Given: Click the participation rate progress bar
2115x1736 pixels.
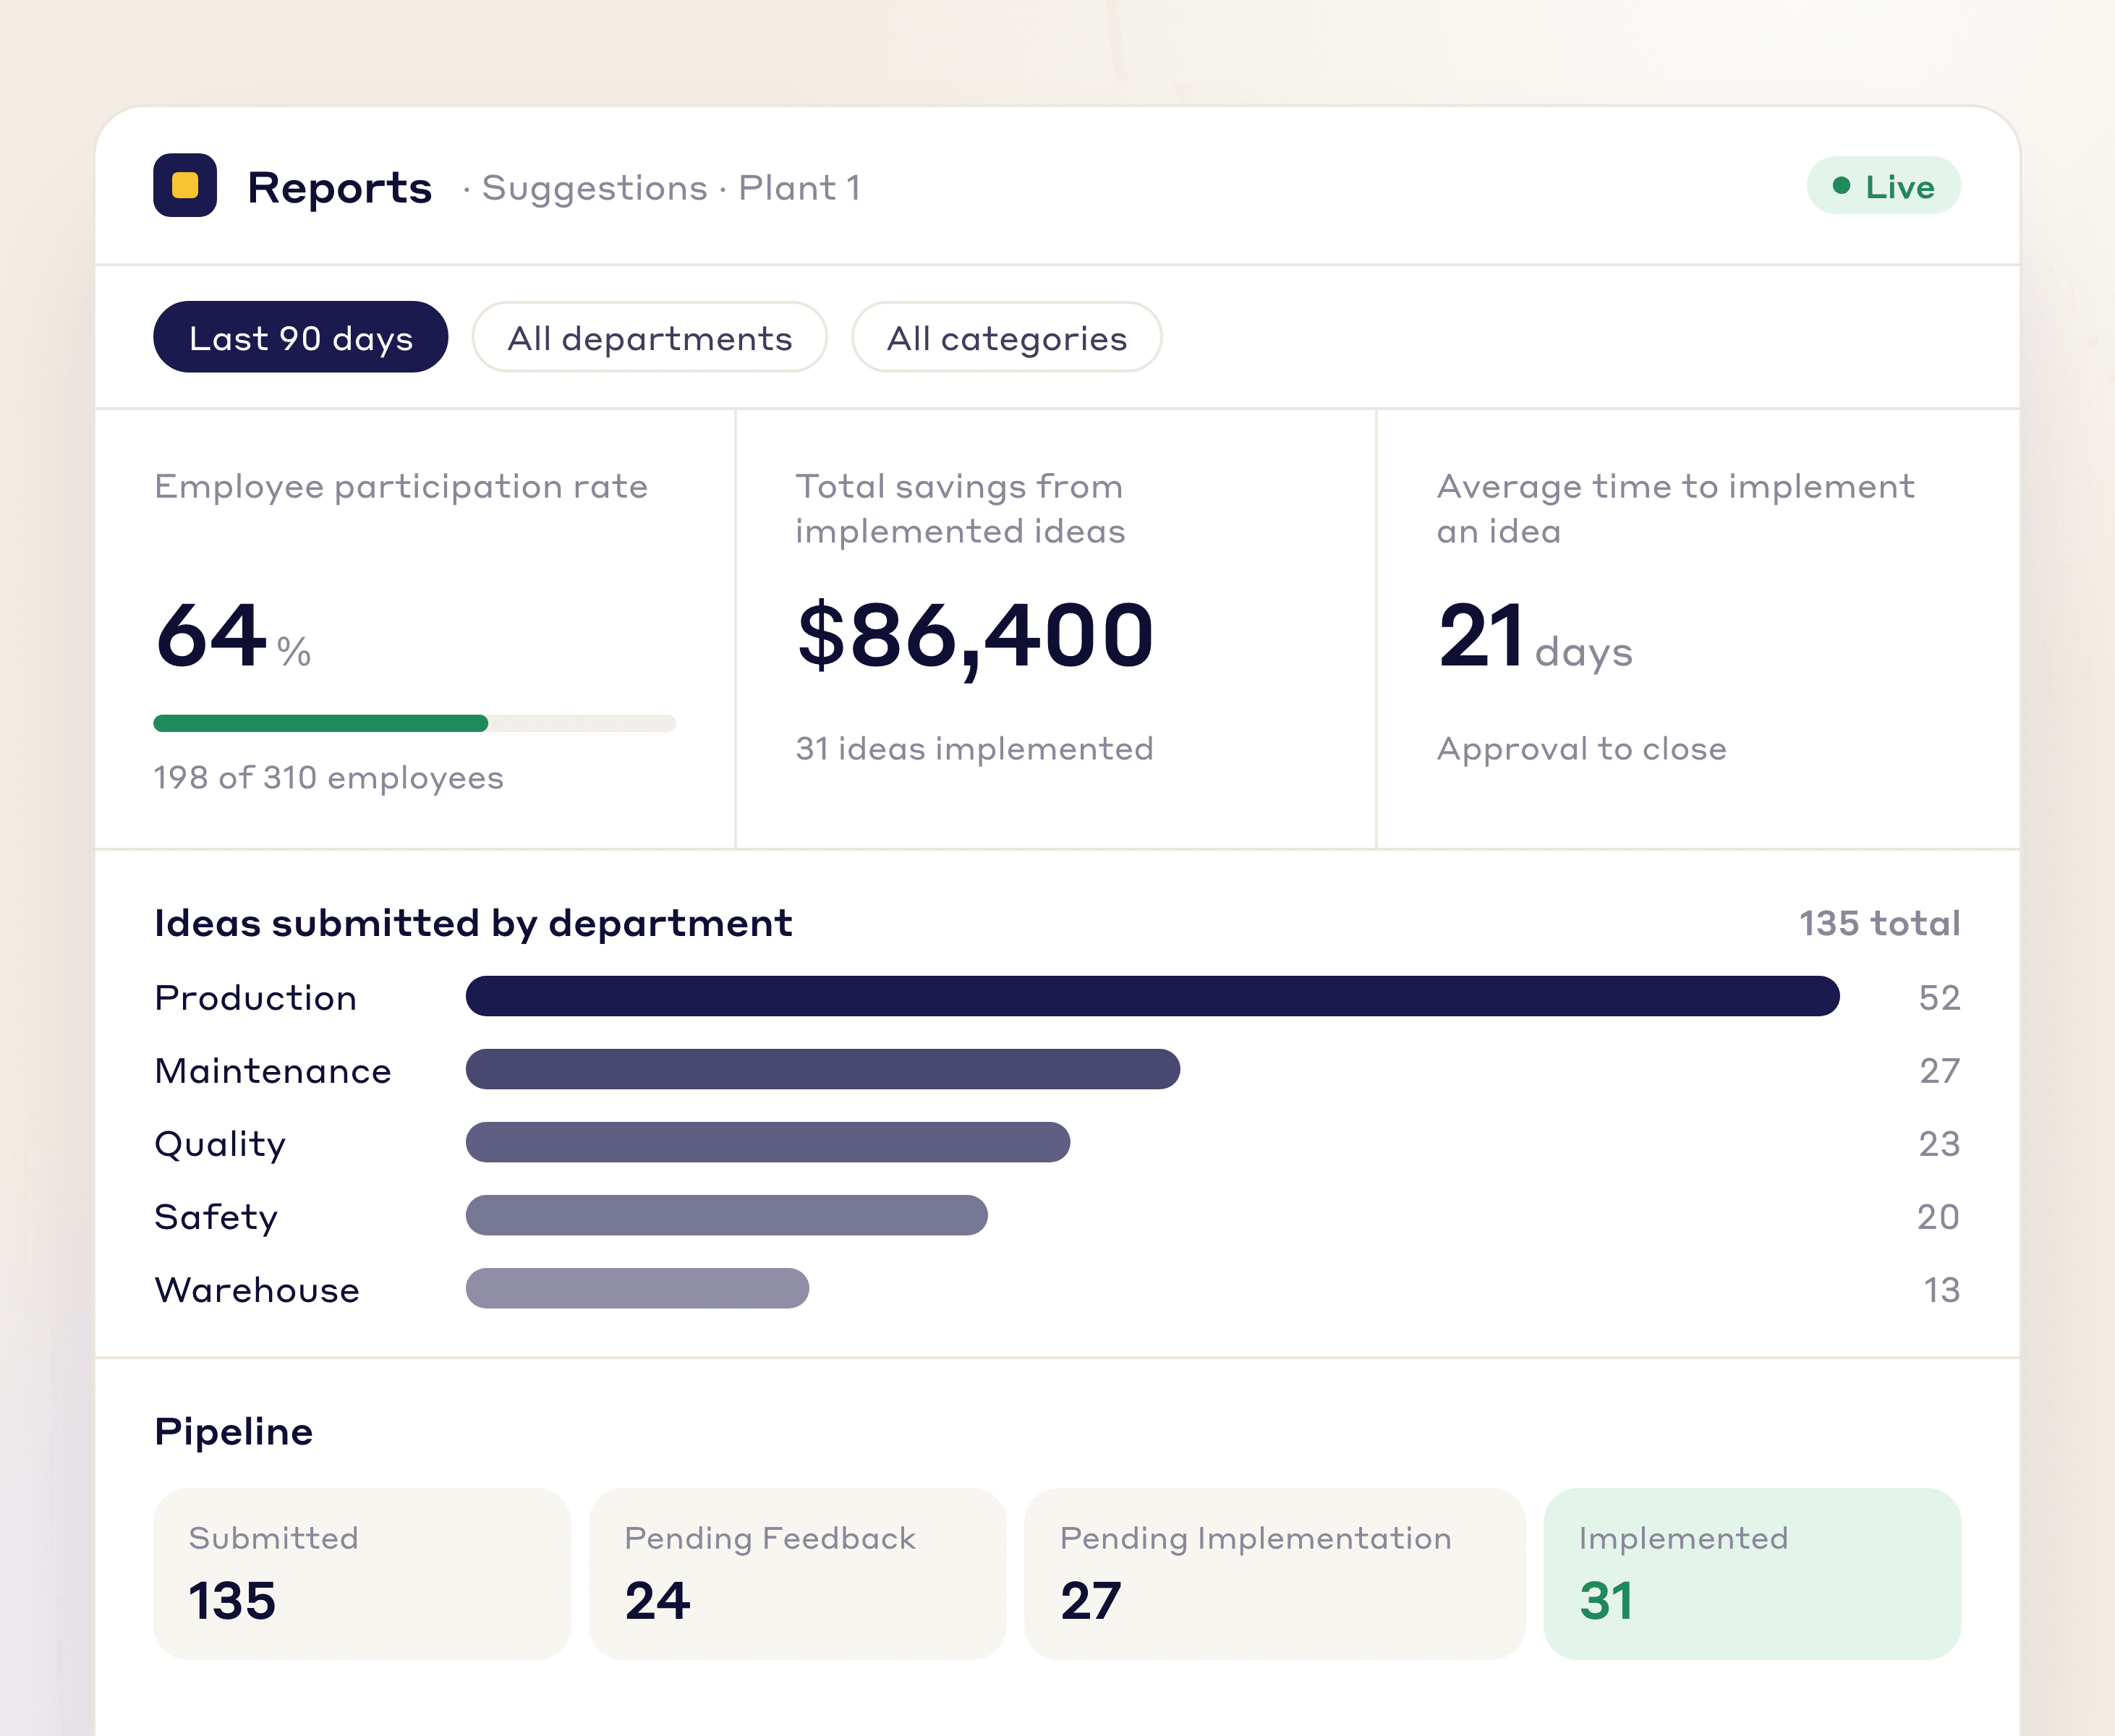Looking at the screenshot, I should 415,723.
